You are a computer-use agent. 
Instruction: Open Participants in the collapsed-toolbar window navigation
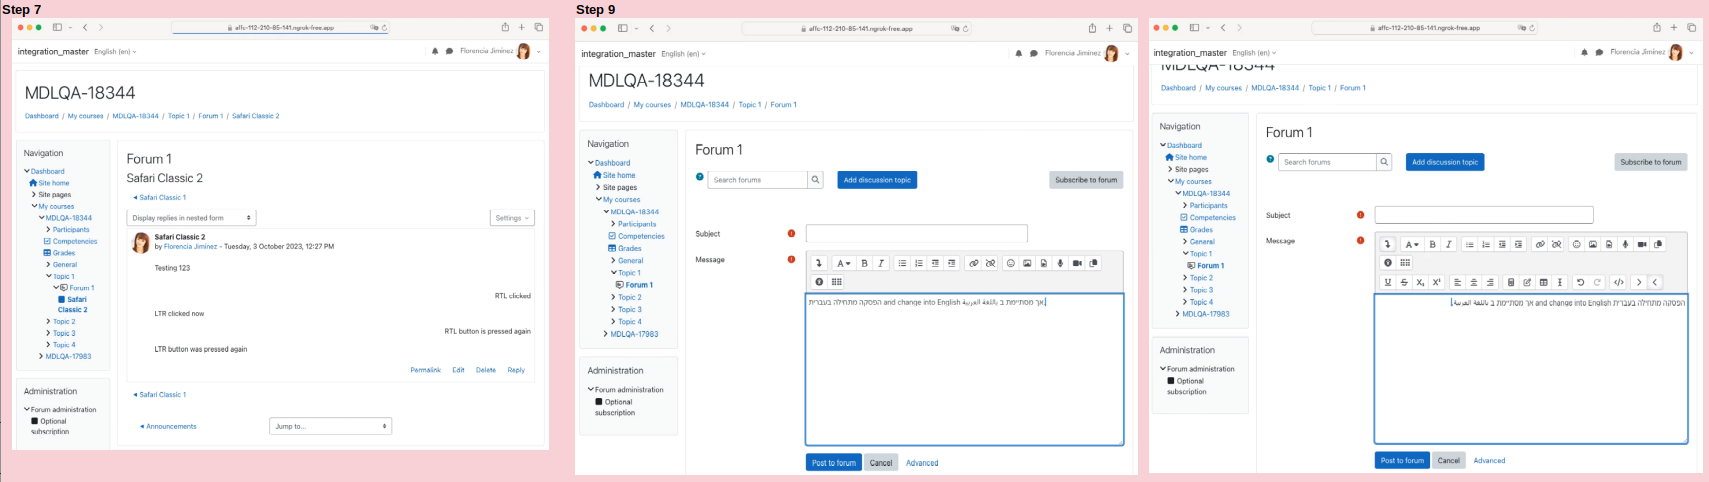point(637,224)
